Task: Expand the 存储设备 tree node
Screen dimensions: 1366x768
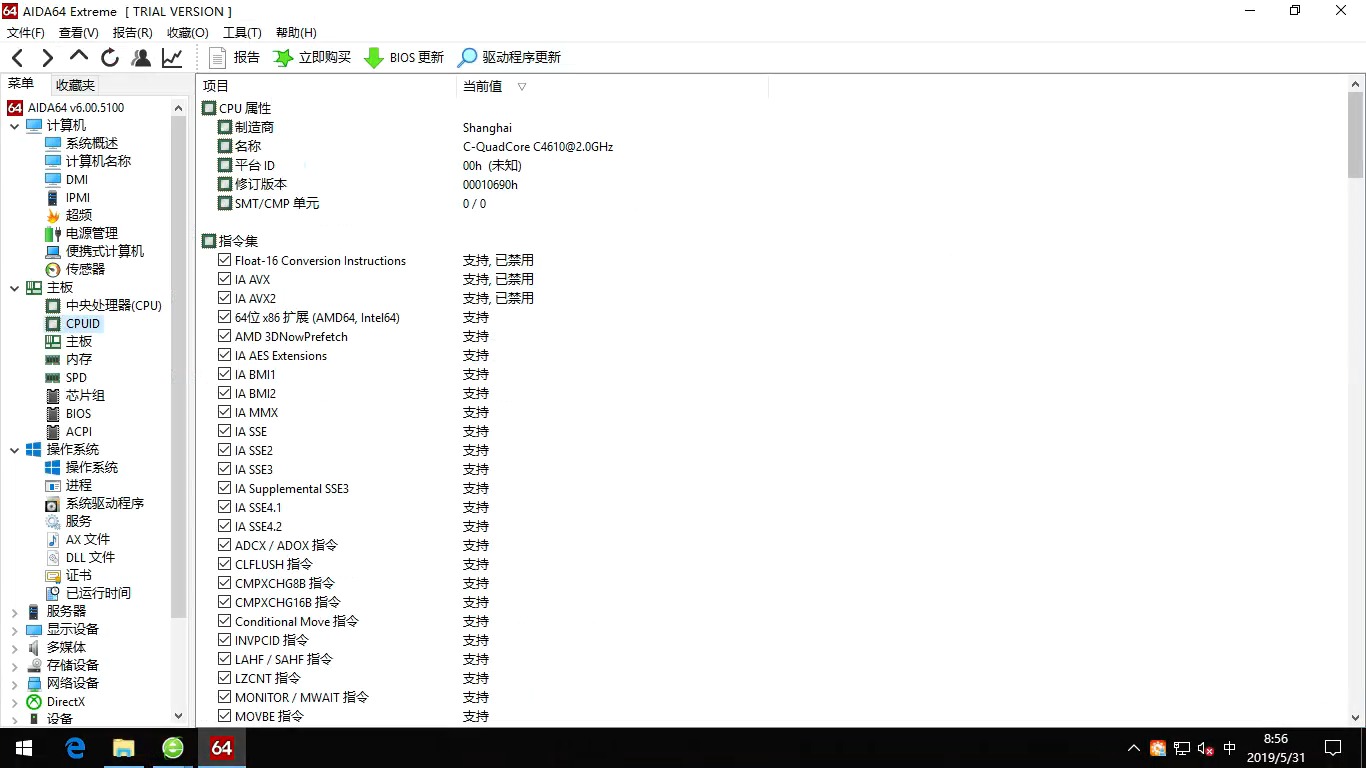Action: 15,666
